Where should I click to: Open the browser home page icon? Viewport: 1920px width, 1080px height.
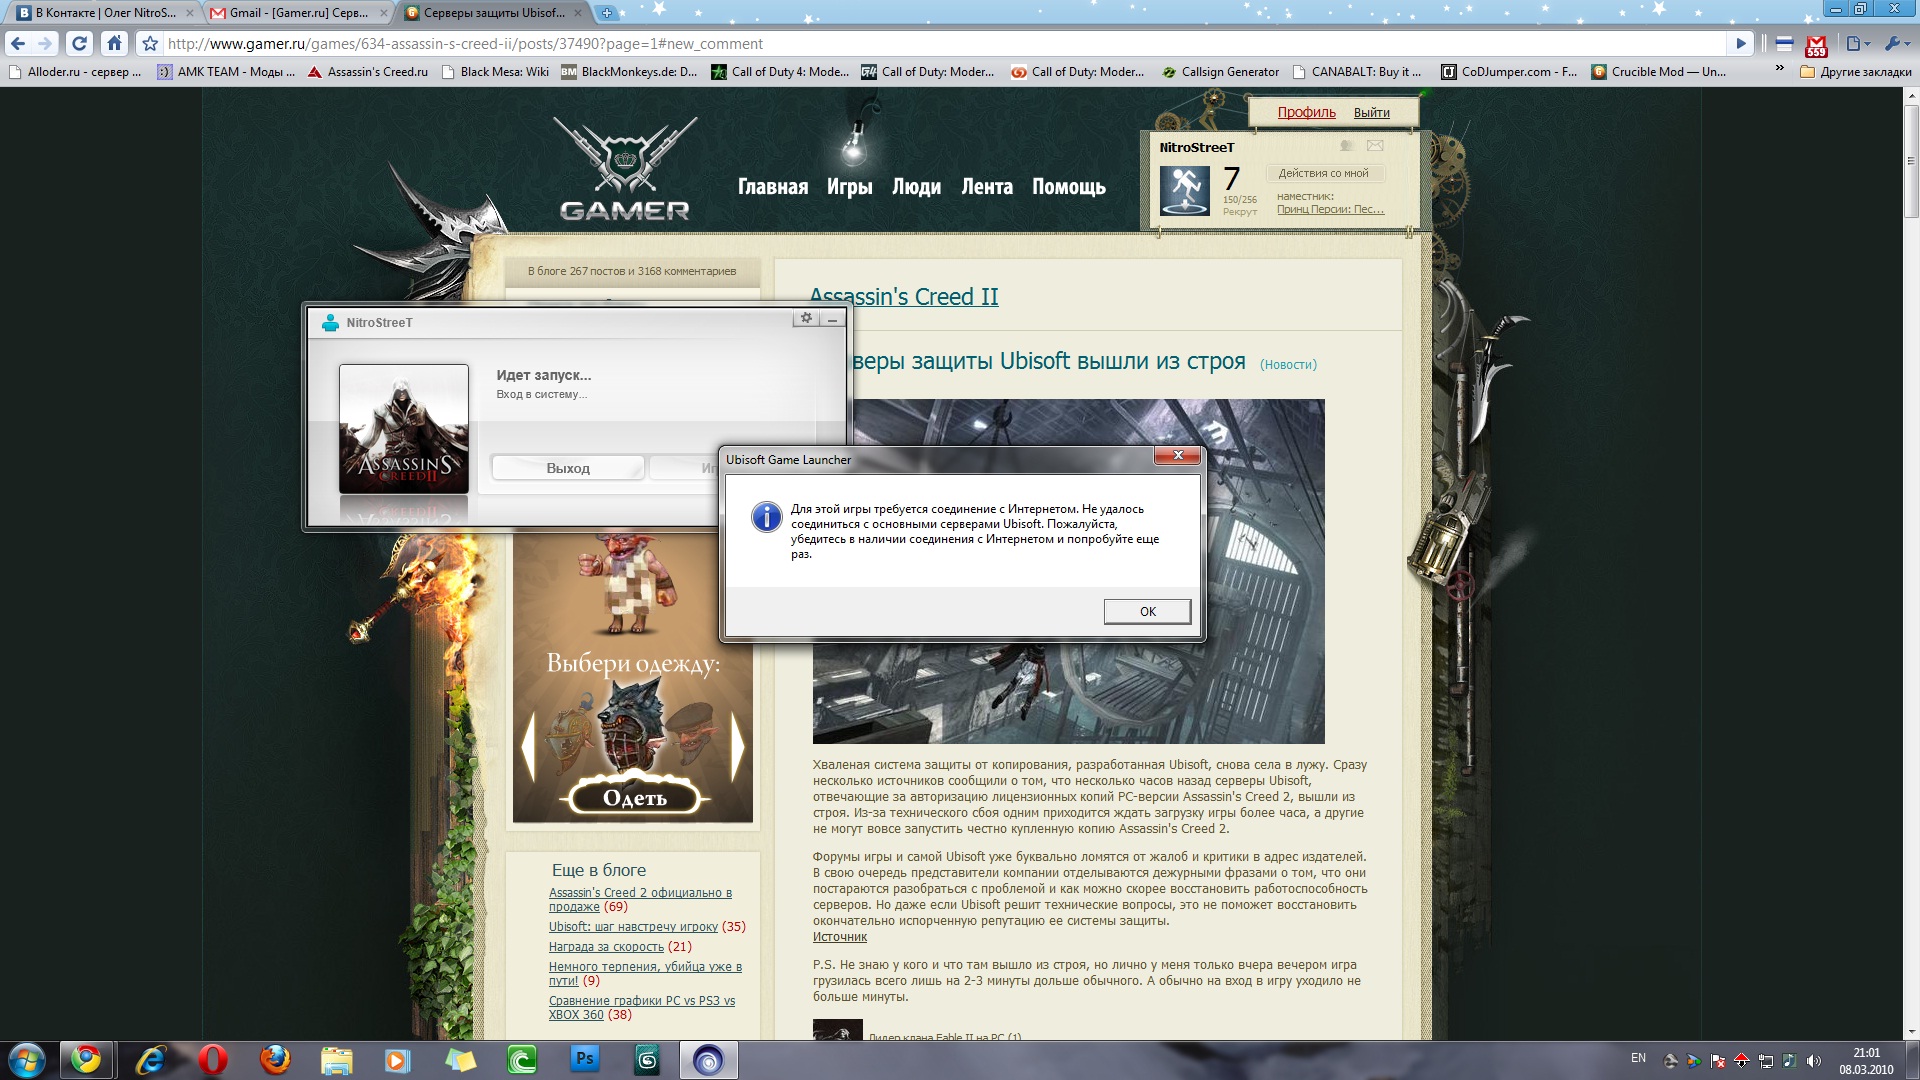tap(114, 44)
